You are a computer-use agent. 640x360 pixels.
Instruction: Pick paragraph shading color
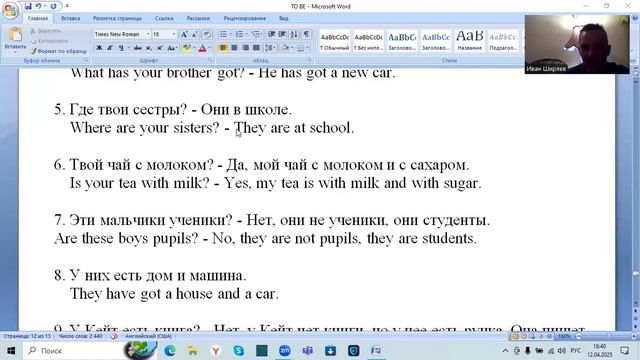[285, 48]
